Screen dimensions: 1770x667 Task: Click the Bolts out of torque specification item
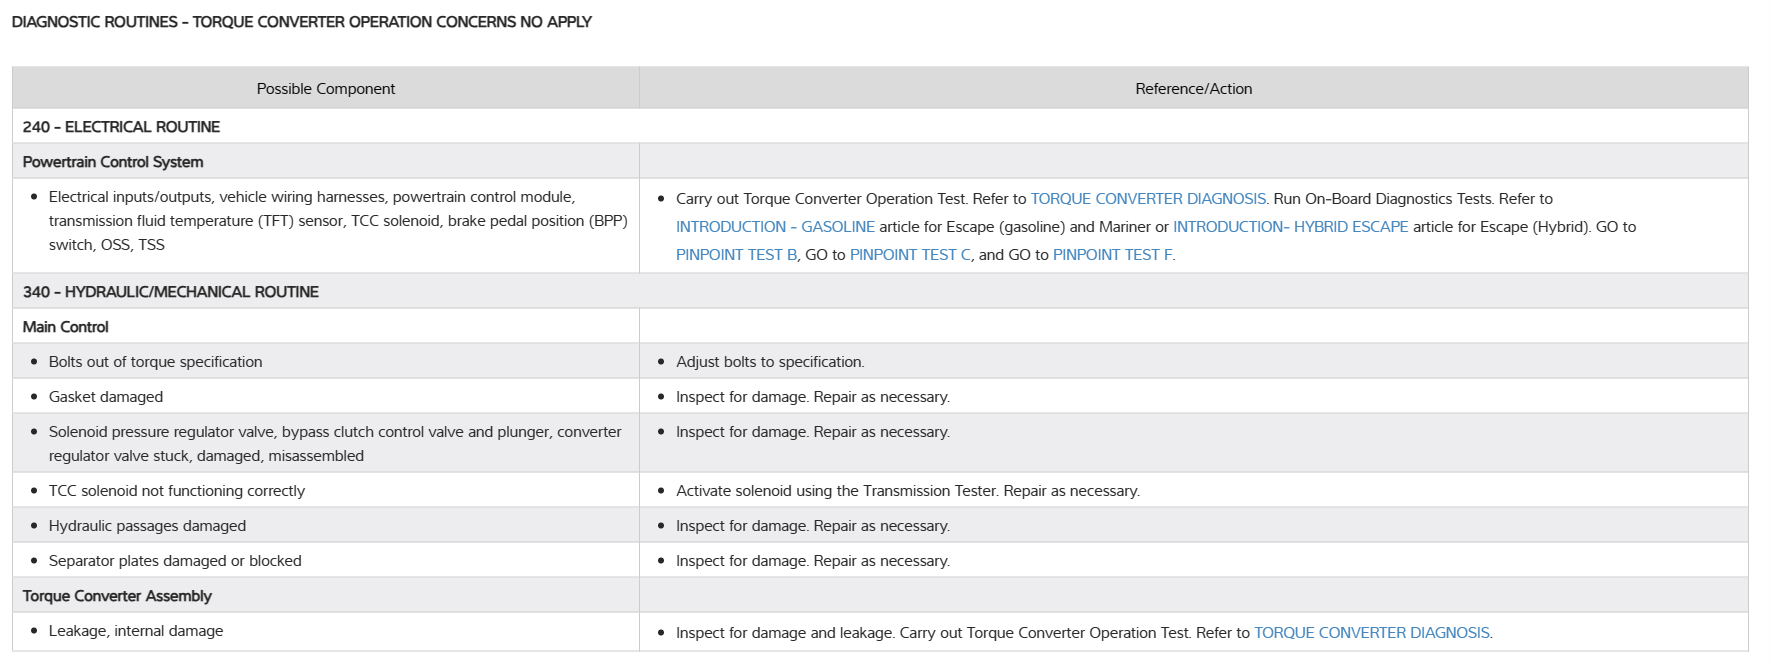[x=155, y=362]
